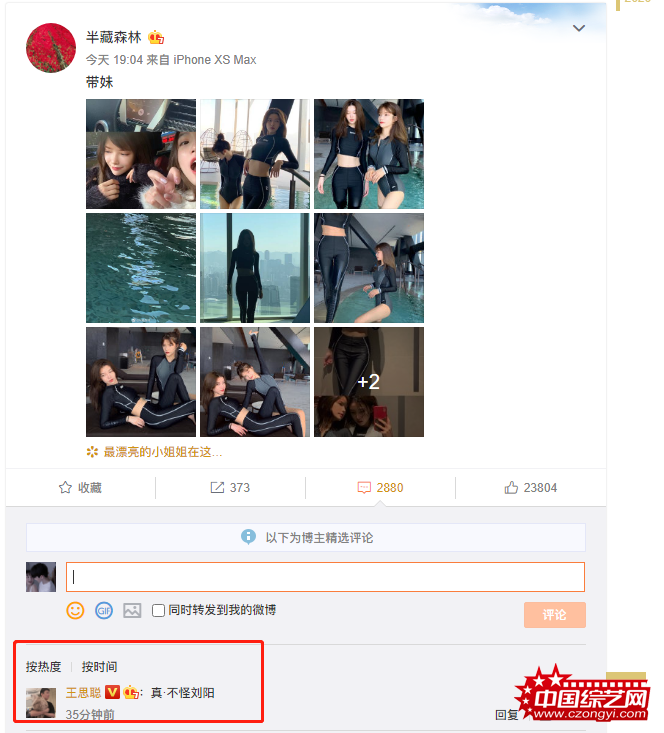The height and width of the screenshot is (733, 664).
Task: Open the 最漂亮的小姐姐在这 topic link
Action: (163, 452)
